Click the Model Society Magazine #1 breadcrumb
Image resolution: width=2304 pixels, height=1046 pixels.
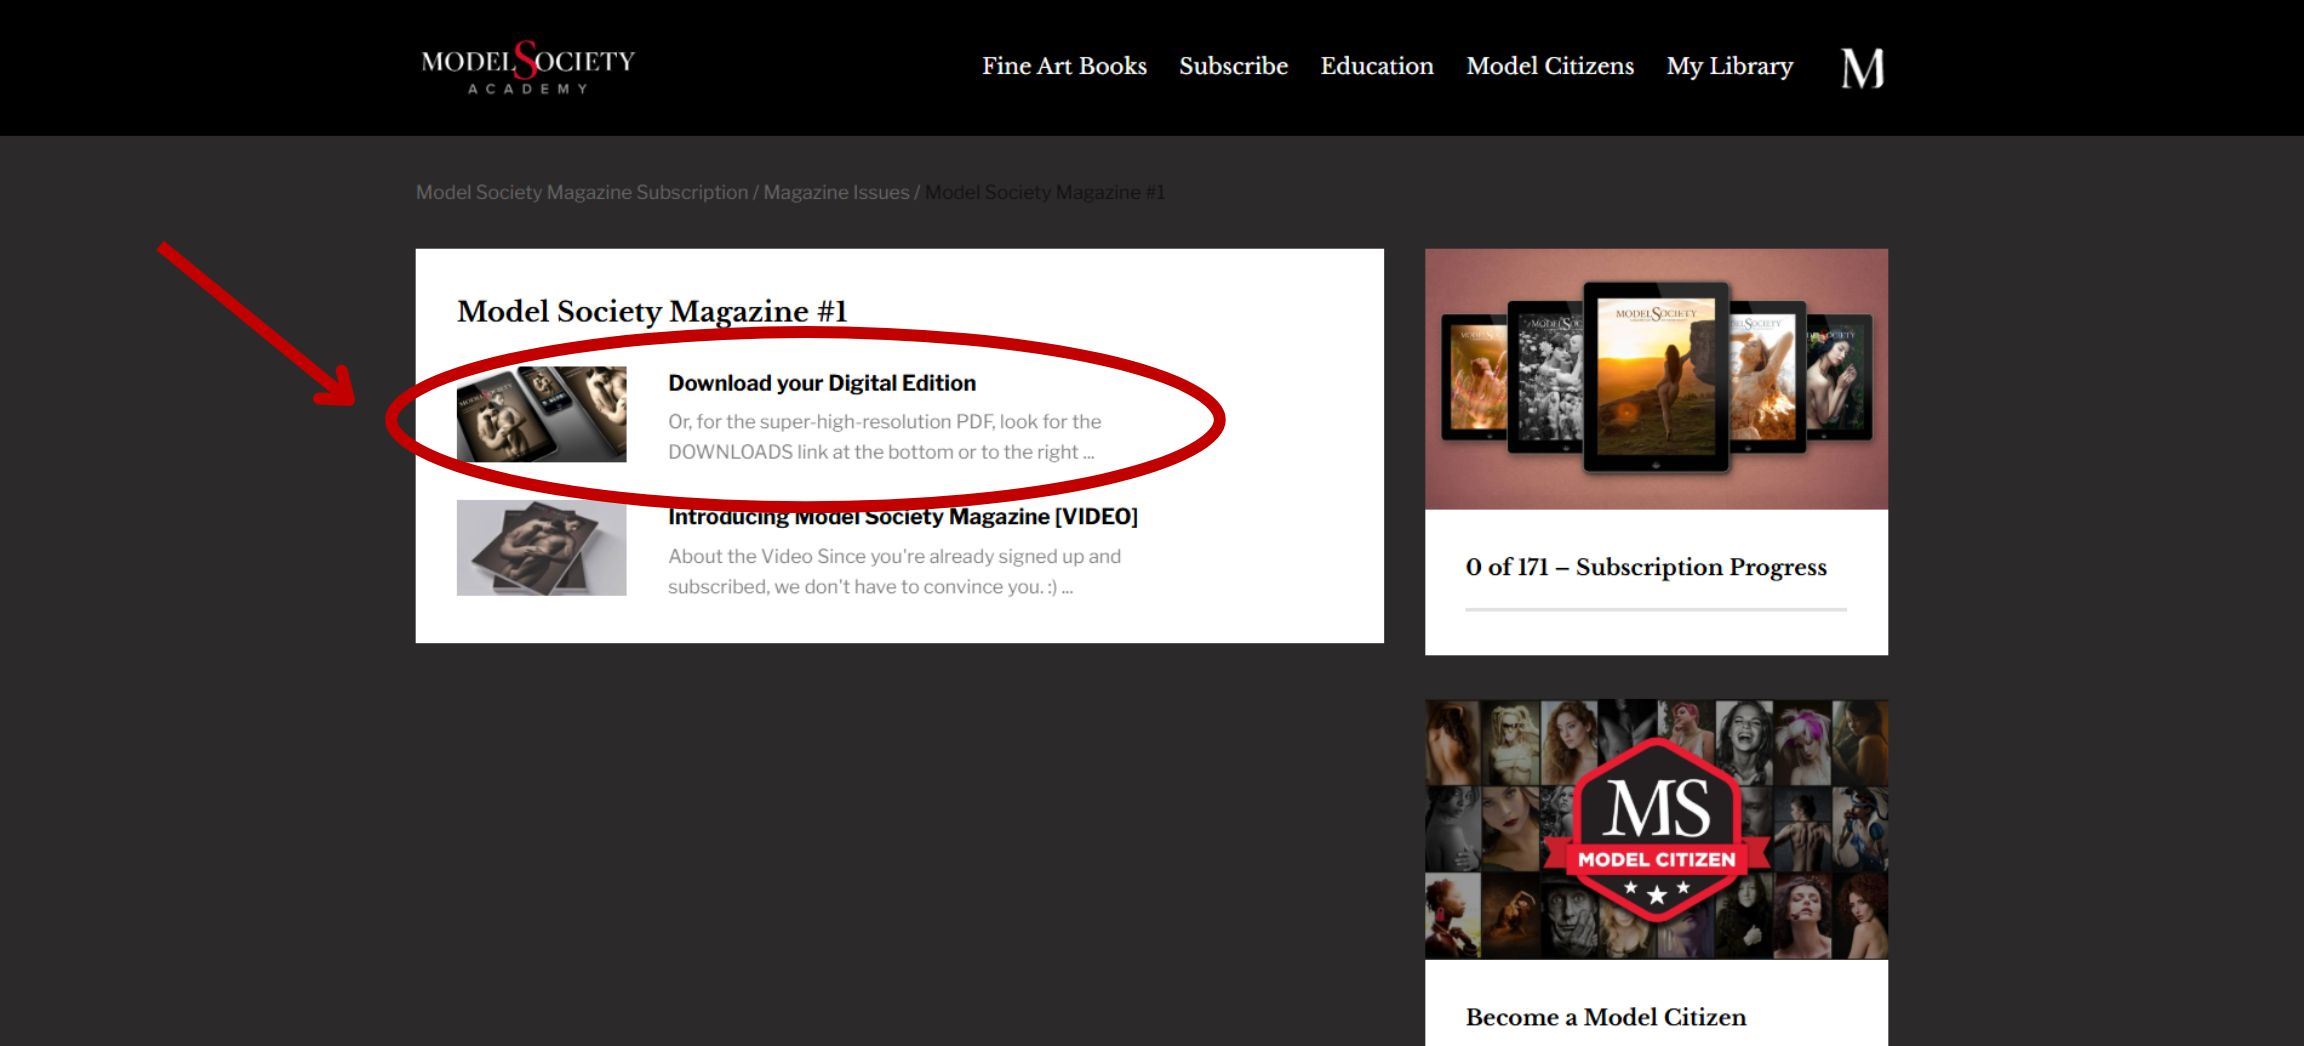[x=1045, y=192]
